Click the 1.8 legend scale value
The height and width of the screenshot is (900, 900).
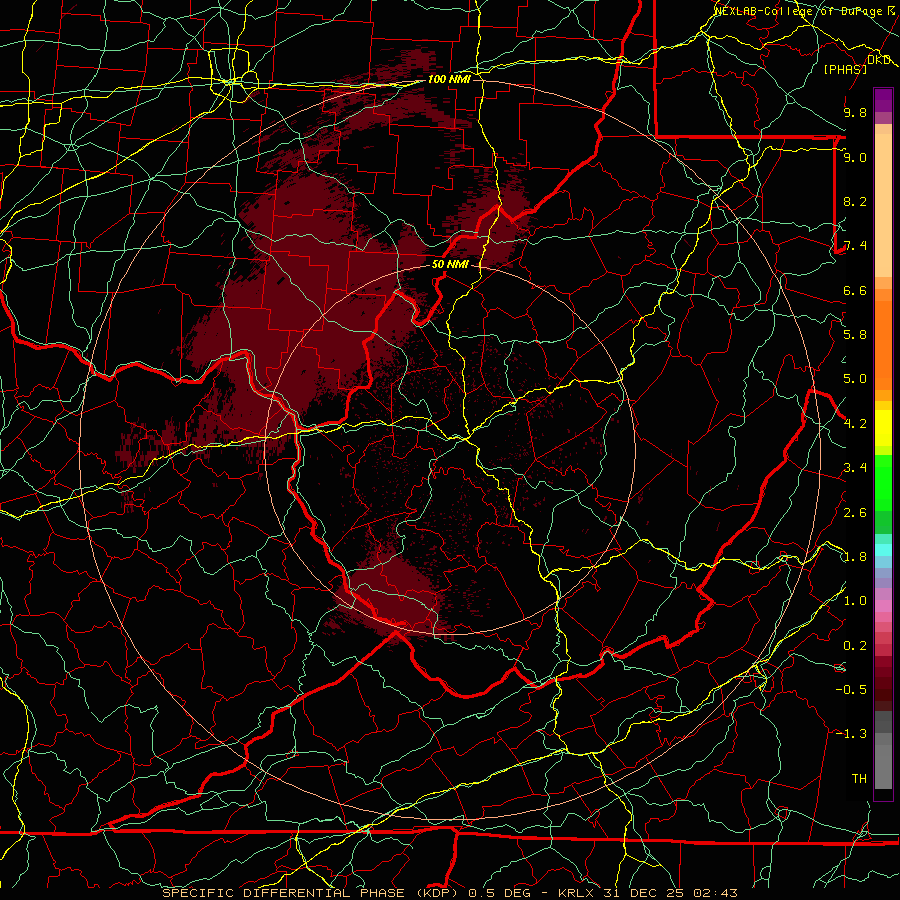point(855,557)
